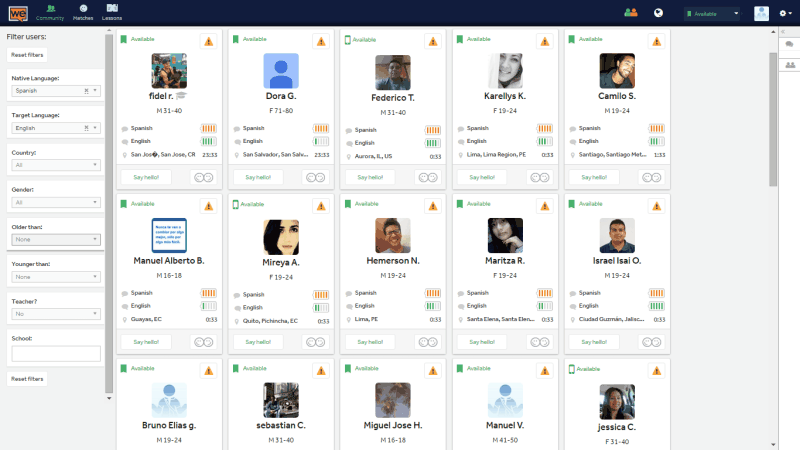Clear the Spanish native language selection
This screenshot has height=450, width=800.
tap(86, 91)
